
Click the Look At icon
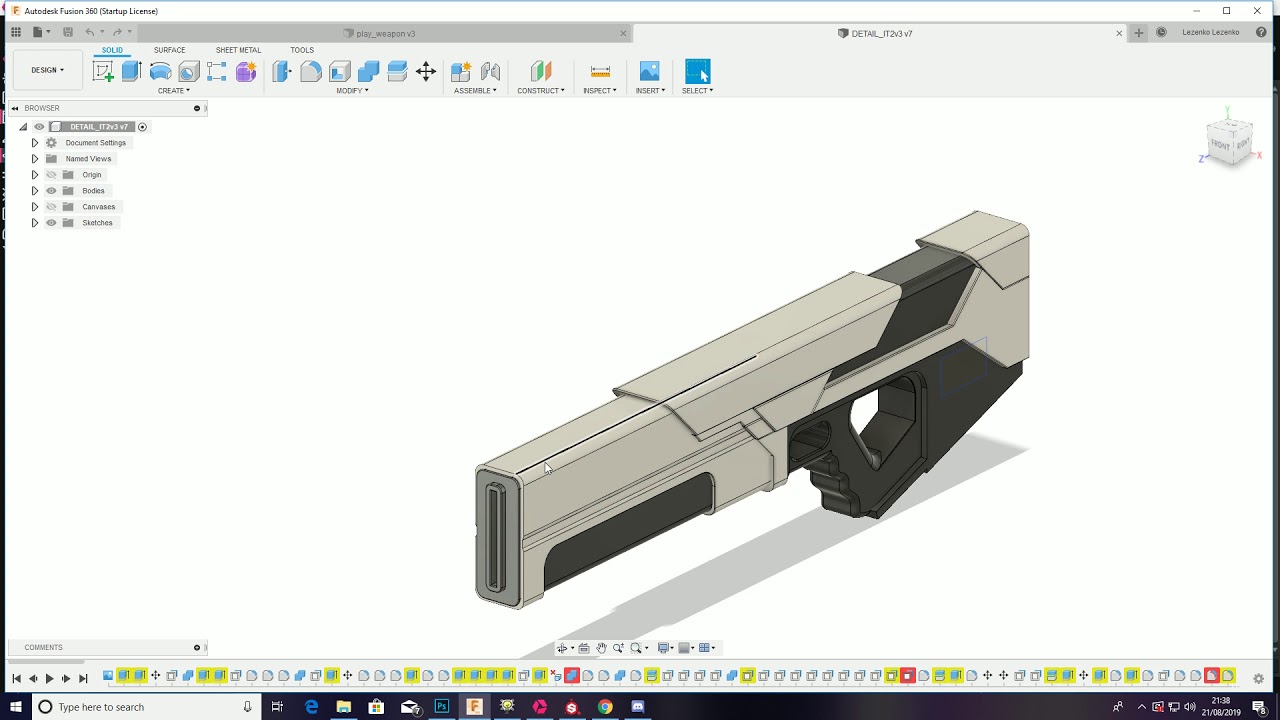point(584,648)
